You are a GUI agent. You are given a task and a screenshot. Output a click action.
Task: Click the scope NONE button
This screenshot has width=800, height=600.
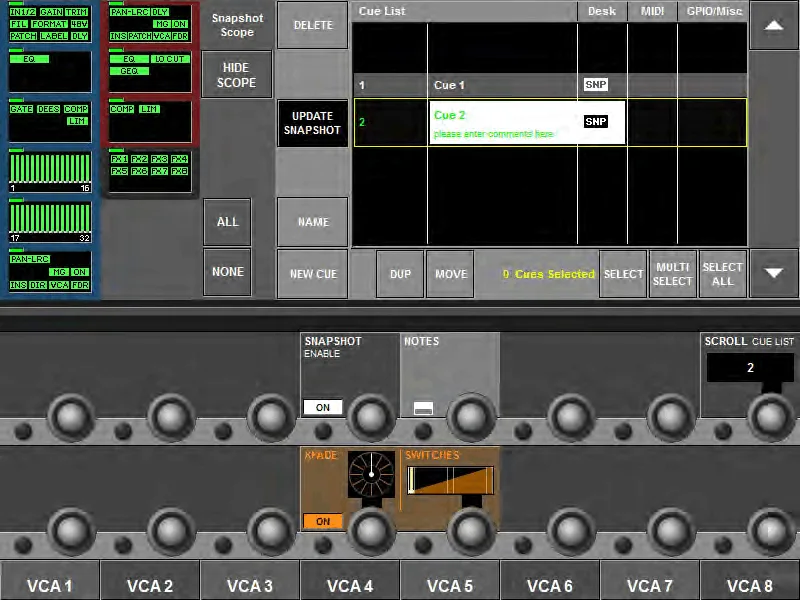pyautogui.click(x=227, y=272)
